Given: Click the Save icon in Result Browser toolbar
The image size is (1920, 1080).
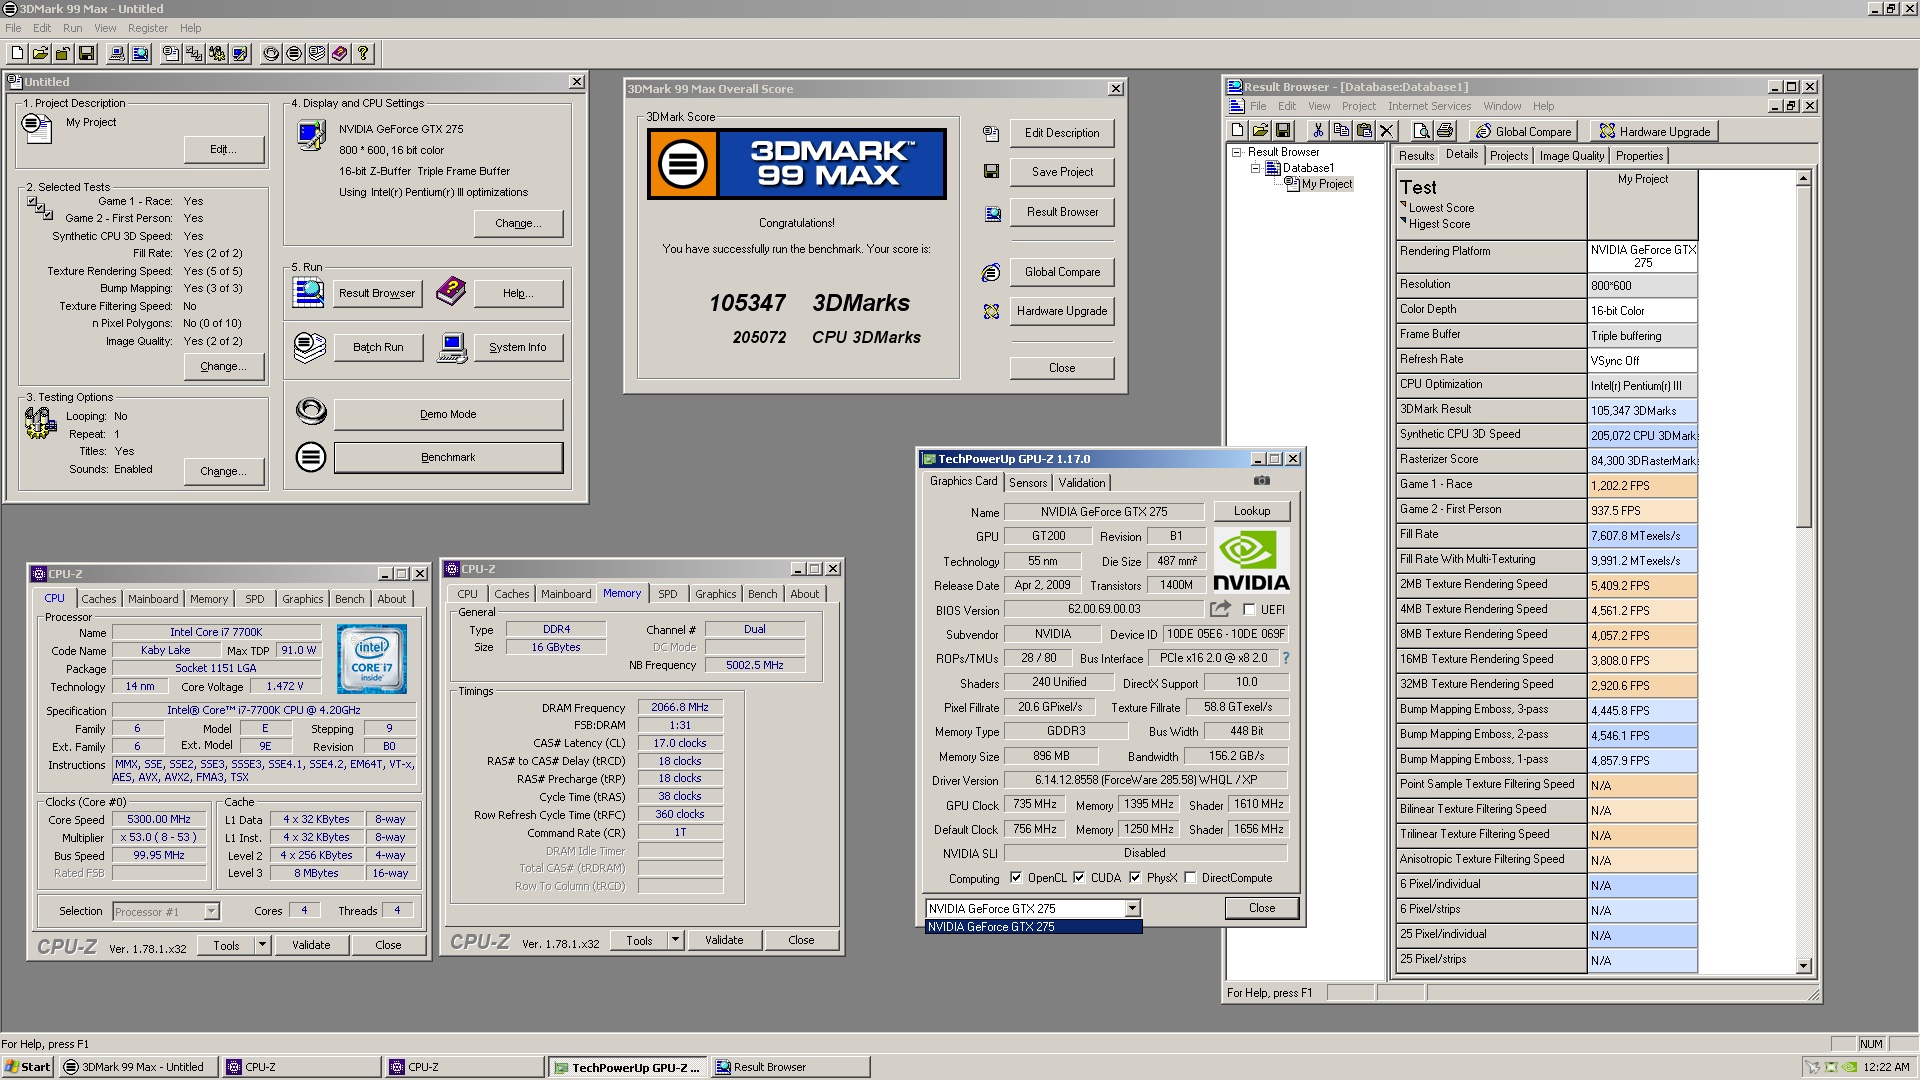Looking at the screenshot, I should [x=1283, y=130].
